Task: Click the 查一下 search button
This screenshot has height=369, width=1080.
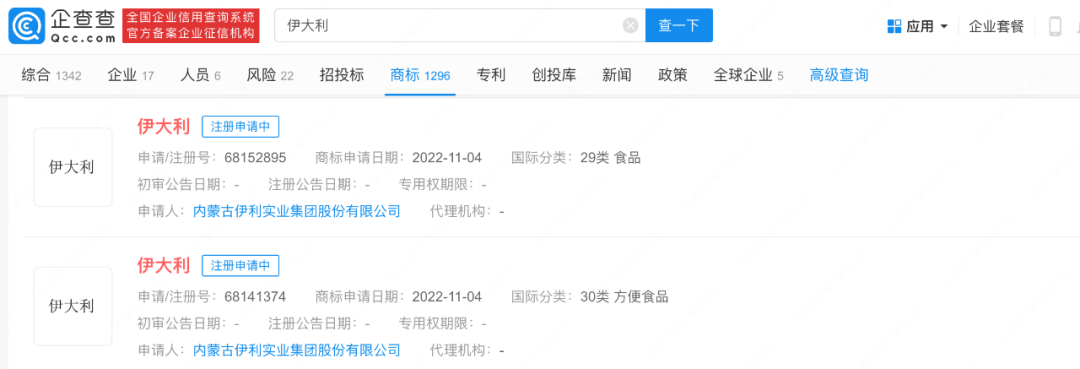Action: click(x=678, y=25)
